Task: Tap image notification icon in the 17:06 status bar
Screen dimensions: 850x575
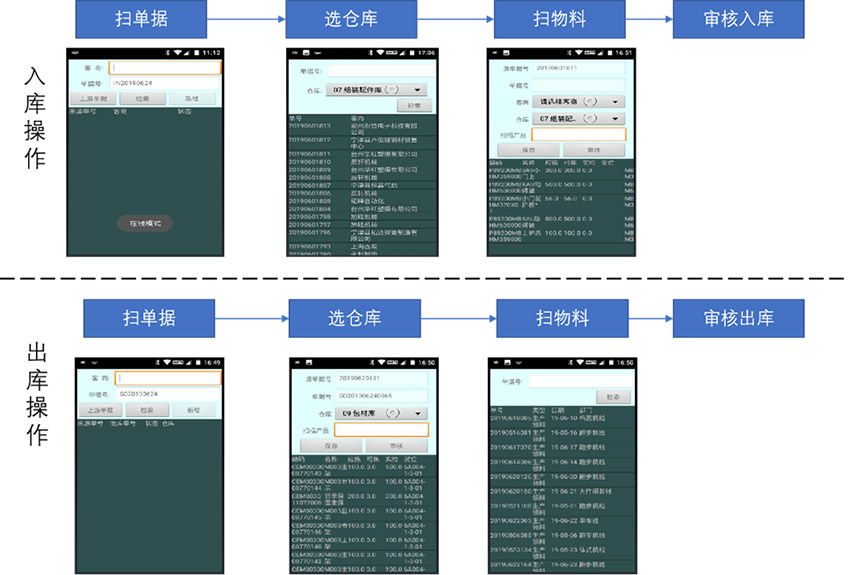Action: 306,53
